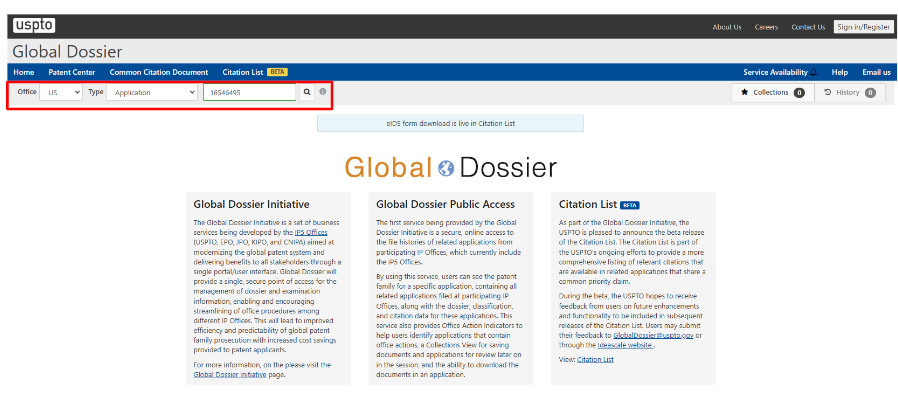Click the Service Availability bell icon
This screenshot has height=407, width=898.
[x=814, y=73]
